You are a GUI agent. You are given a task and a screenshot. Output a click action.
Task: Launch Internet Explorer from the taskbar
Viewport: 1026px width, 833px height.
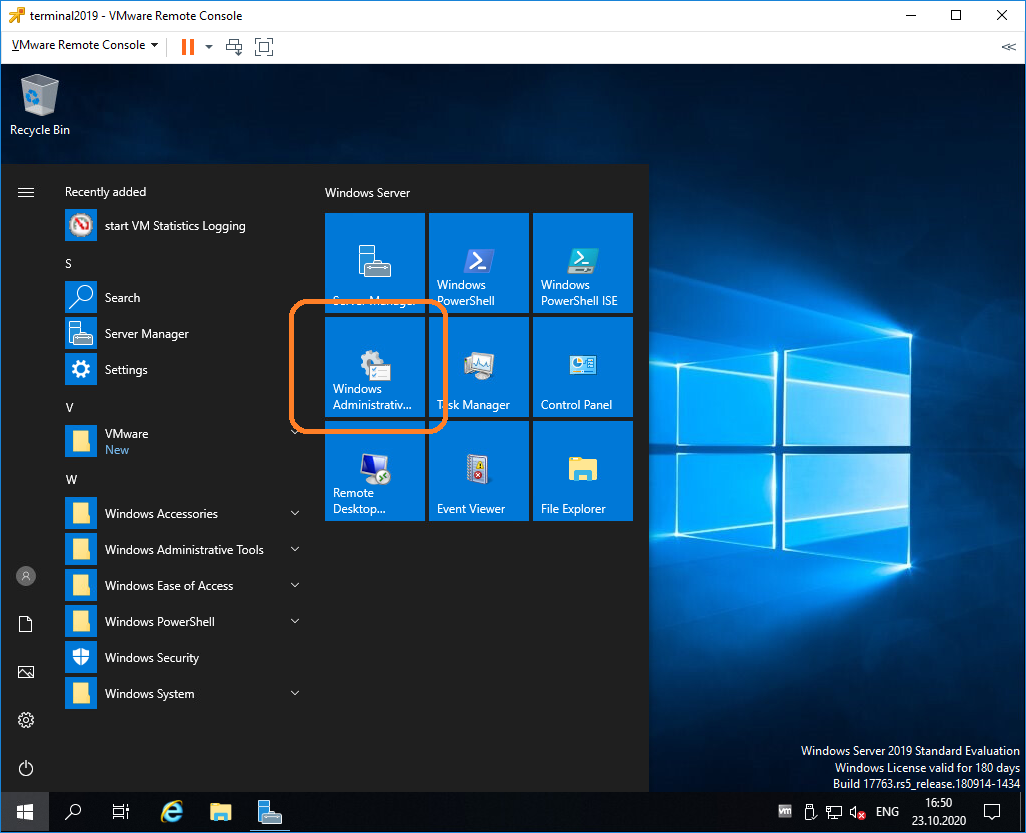tap(171, 812)
